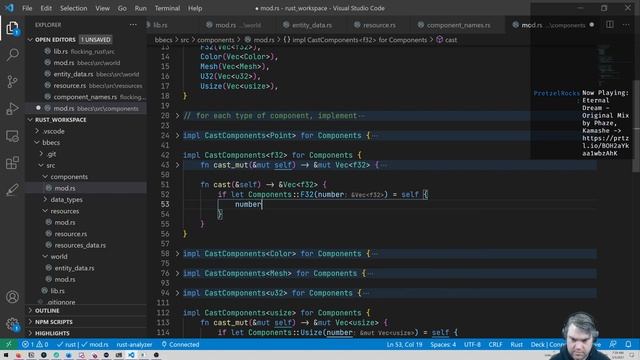Click the bbecs breadcrumb segment
The height and width of the screenshot is (360, 640).
pos(163,40)
